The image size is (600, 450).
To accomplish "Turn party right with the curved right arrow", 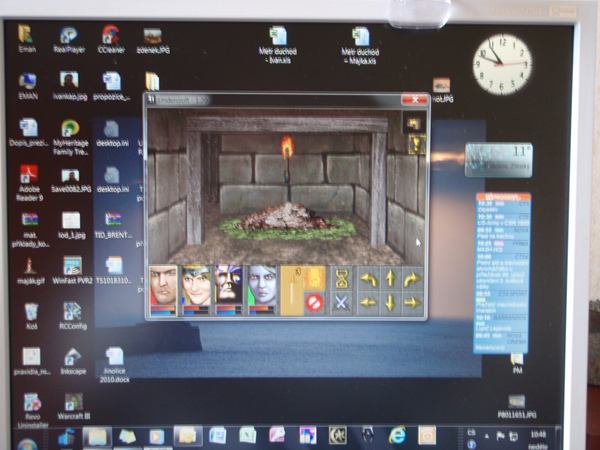I will [x=412, y=279].
